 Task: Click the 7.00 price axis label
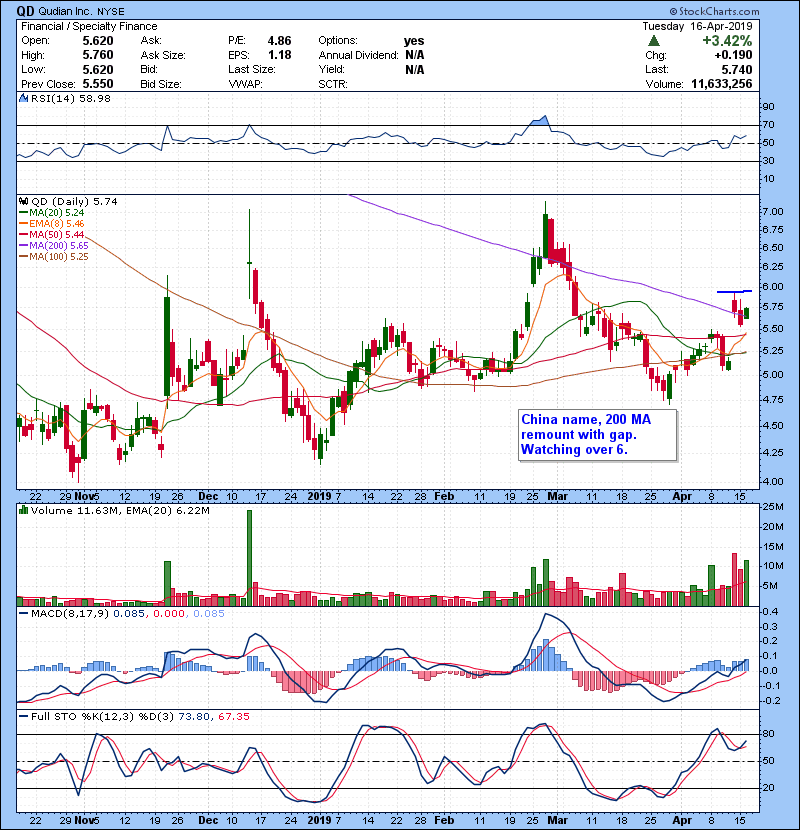pos(772,211)
